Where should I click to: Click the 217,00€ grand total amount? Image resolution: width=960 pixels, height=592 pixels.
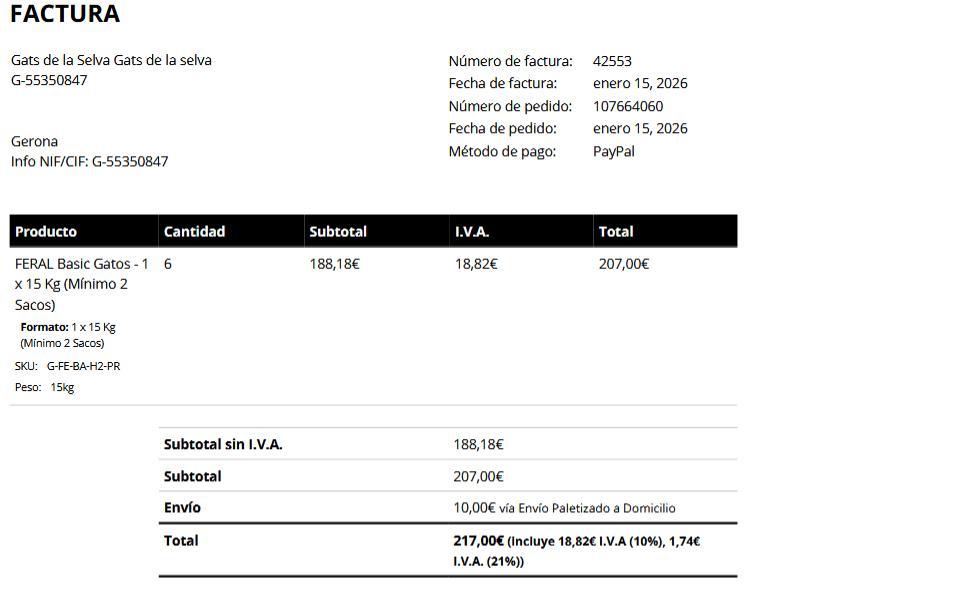(x=478, y=541)
